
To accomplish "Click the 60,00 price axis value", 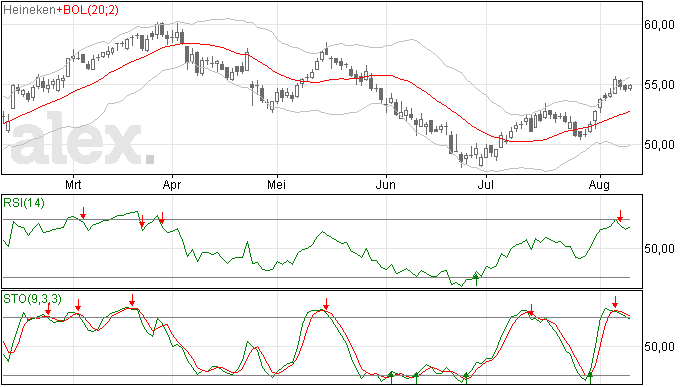I will (659, 25).
